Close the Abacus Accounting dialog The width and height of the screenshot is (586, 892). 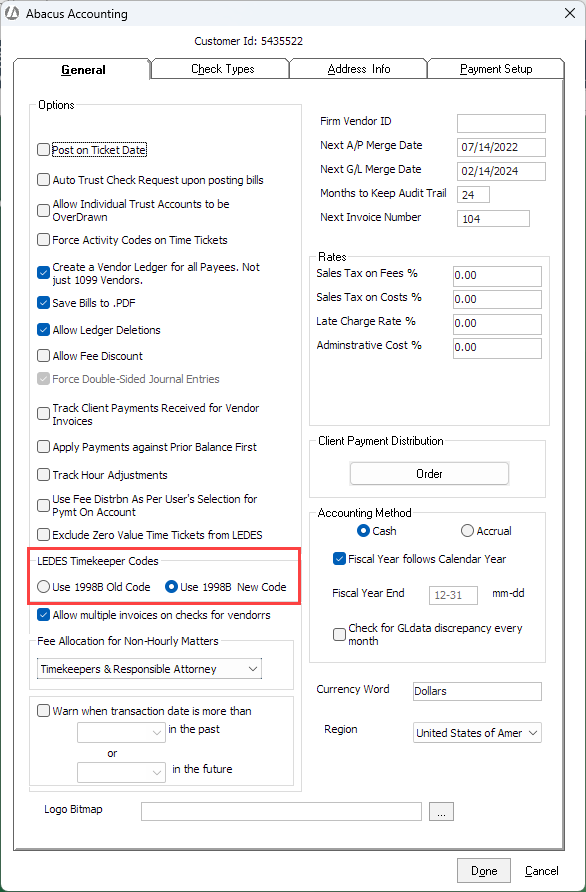coord(570,13)
